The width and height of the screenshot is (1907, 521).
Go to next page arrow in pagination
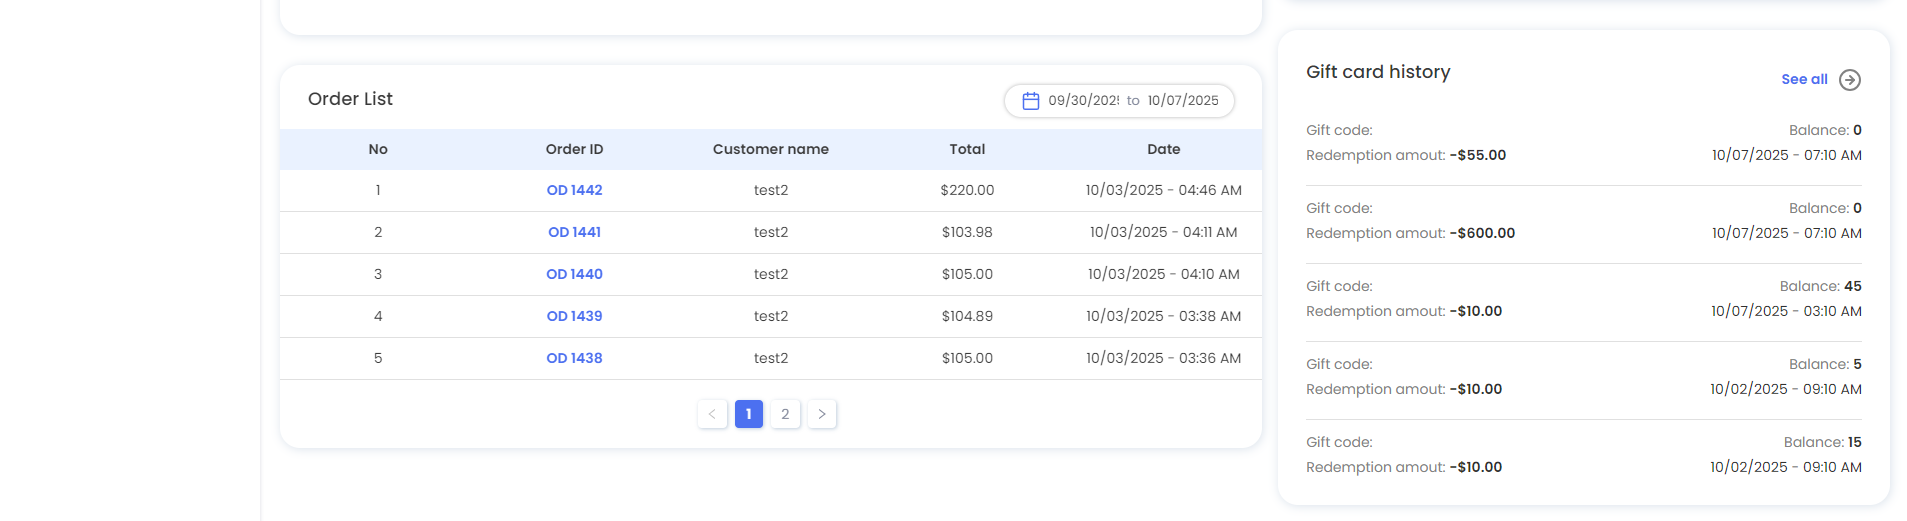point(821,414)
